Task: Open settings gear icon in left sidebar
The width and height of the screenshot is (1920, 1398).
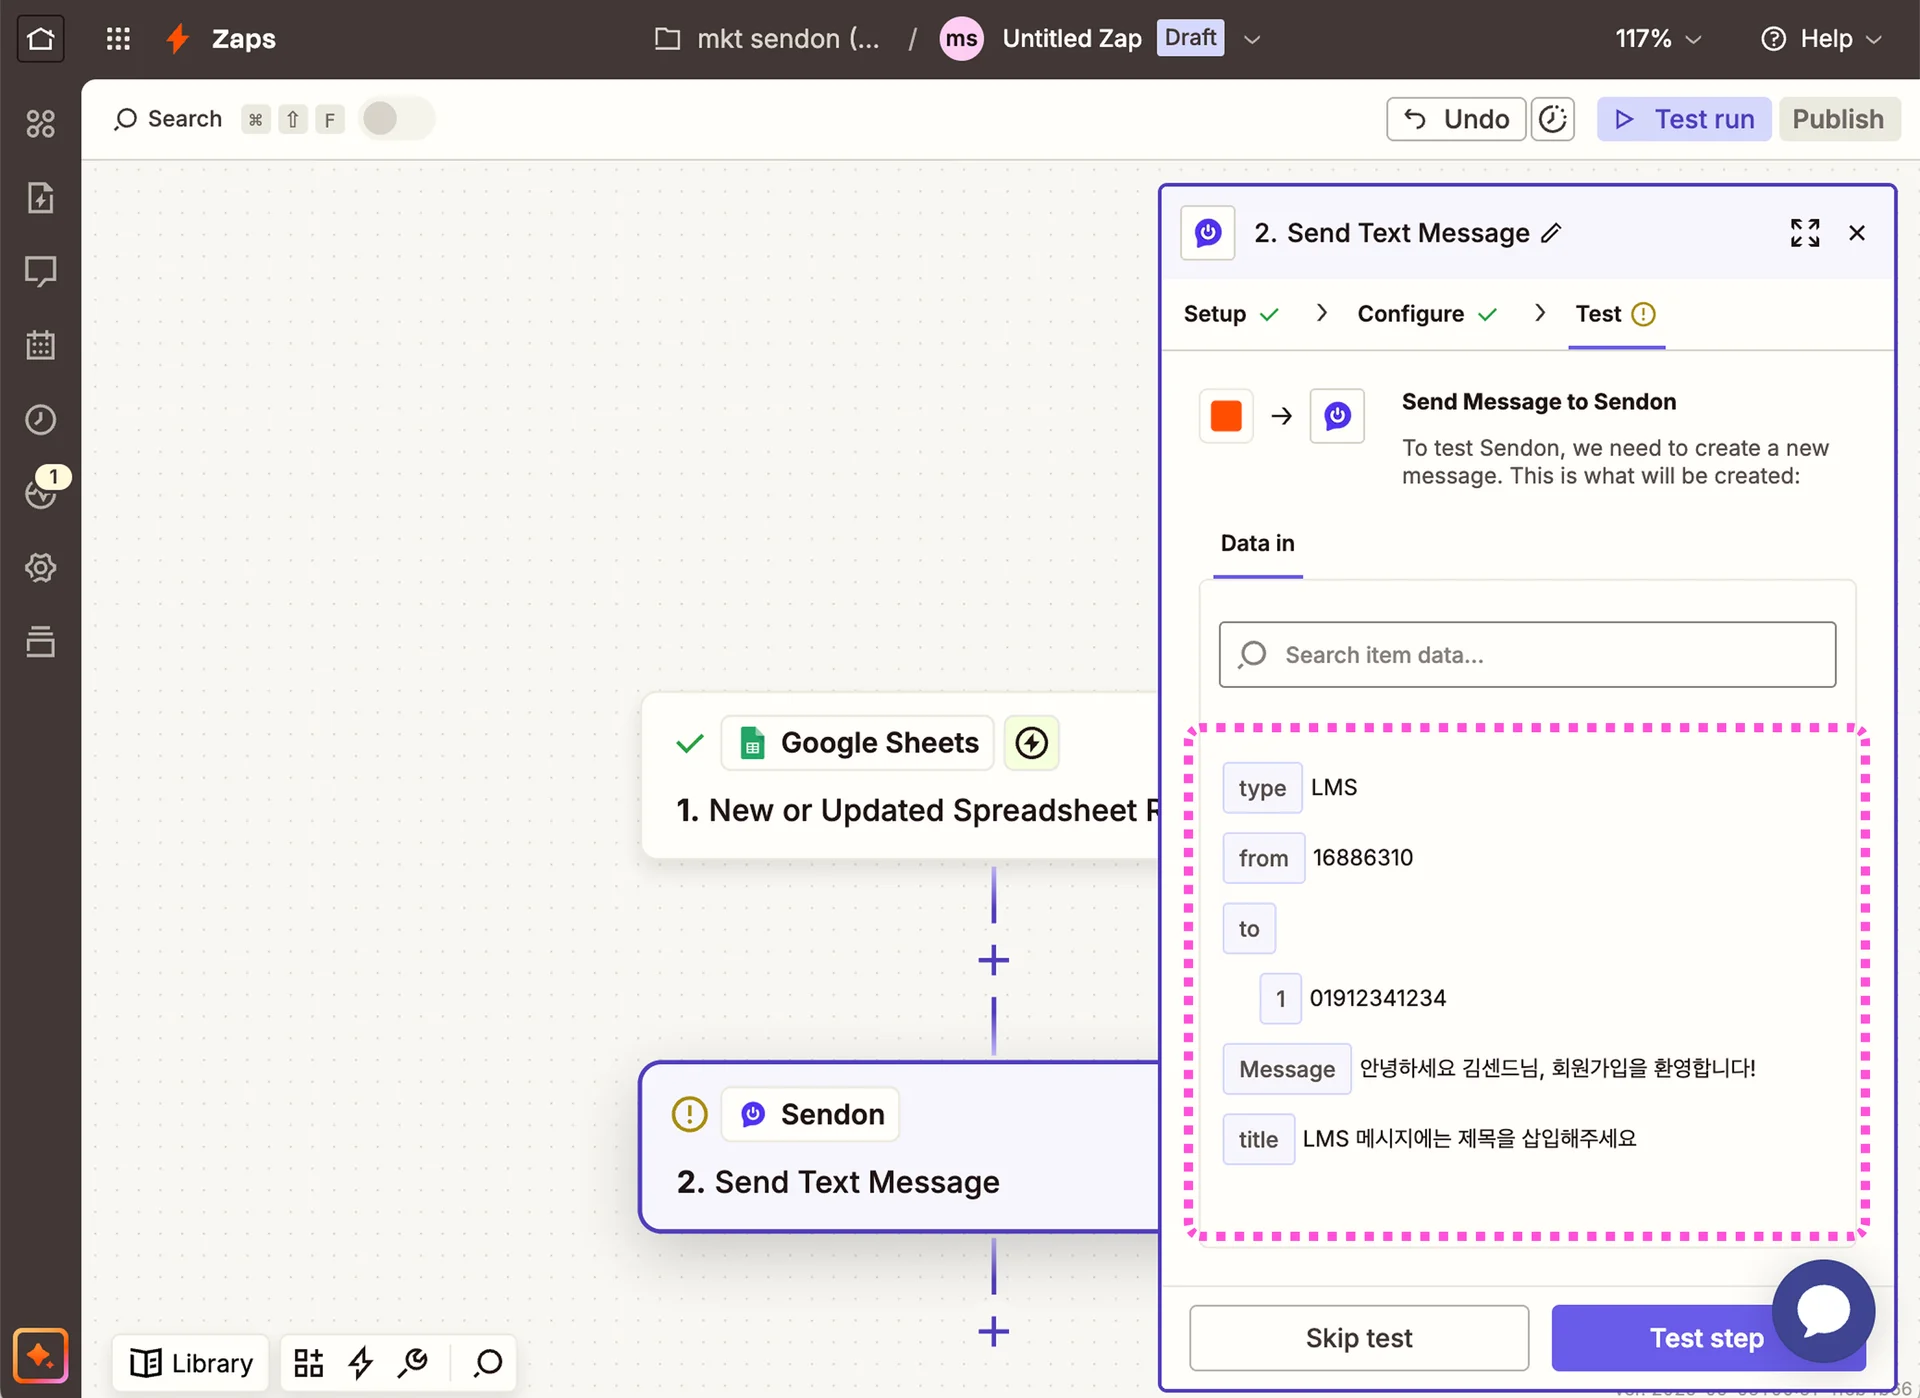Action: pos(40,568)
